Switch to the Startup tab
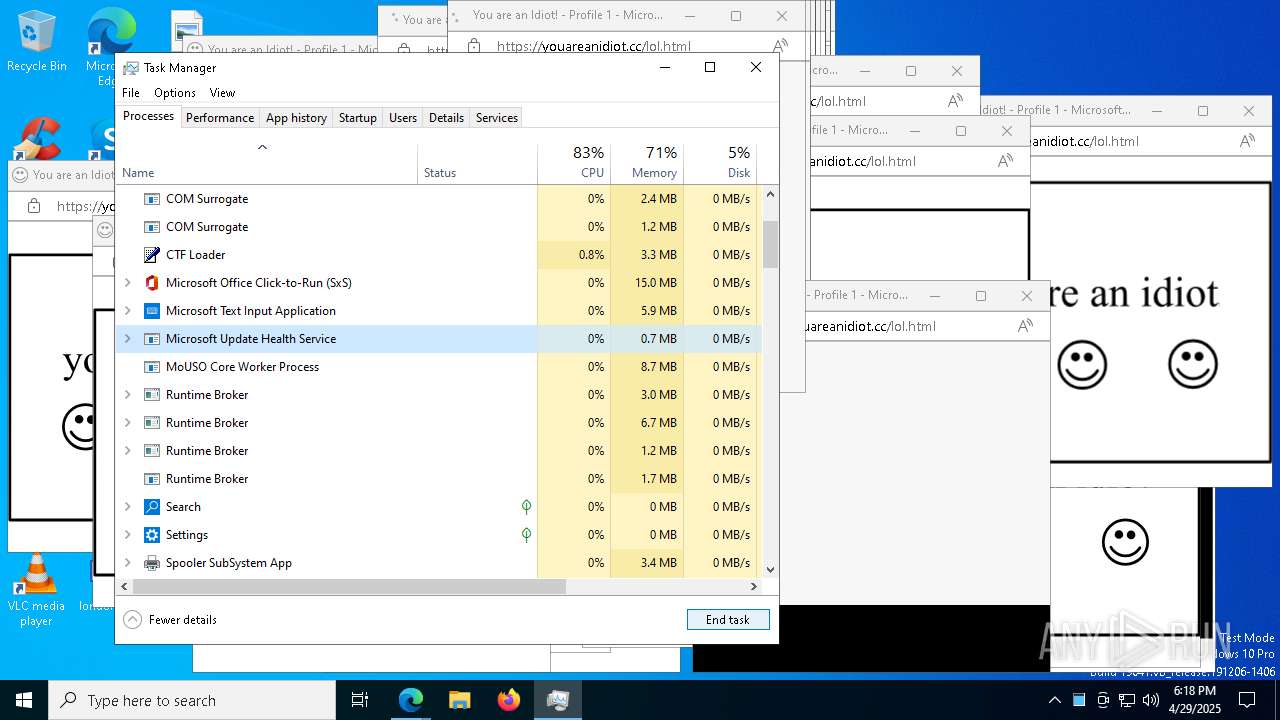The image size is (1280, 720). point(357,118)
